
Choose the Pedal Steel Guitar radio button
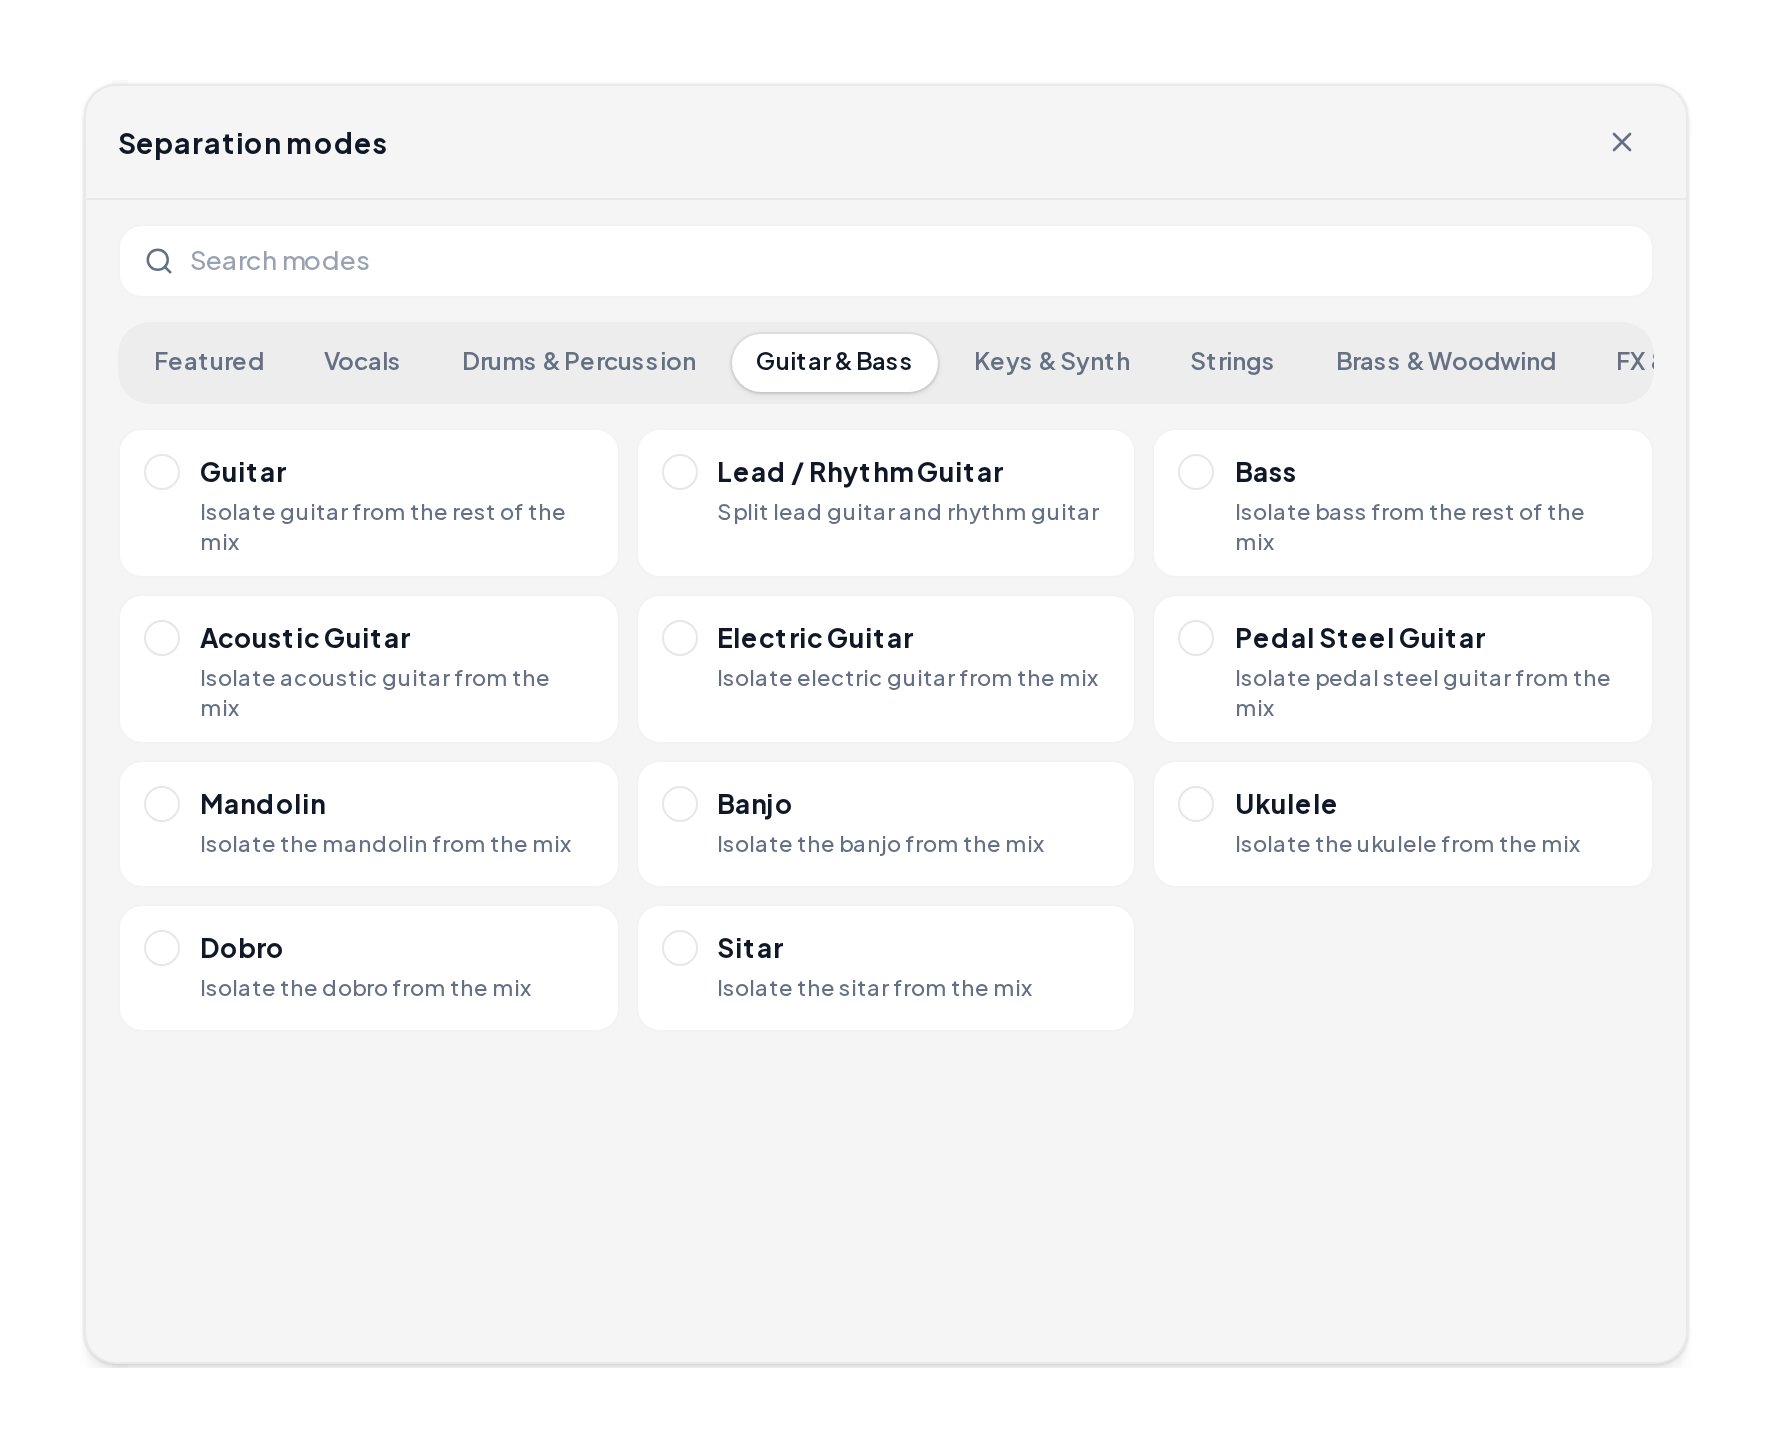(x=1196, y=638)
